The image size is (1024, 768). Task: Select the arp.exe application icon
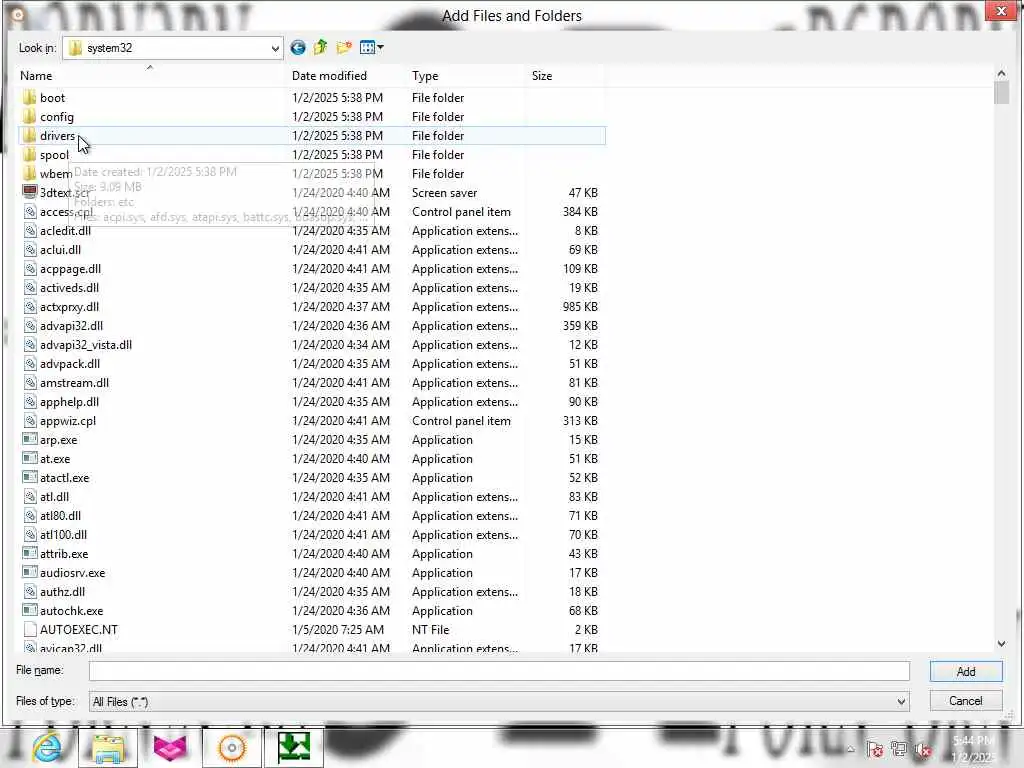pos(29,440)
